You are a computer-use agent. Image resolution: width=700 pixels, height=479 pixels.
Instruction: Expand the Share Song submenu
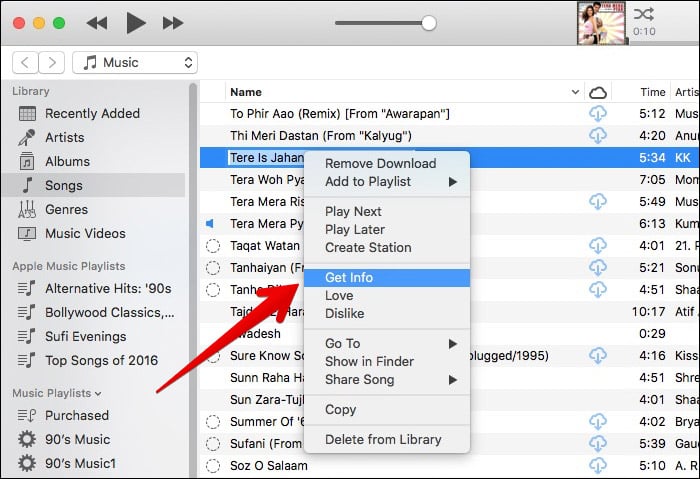click(387, 380)
